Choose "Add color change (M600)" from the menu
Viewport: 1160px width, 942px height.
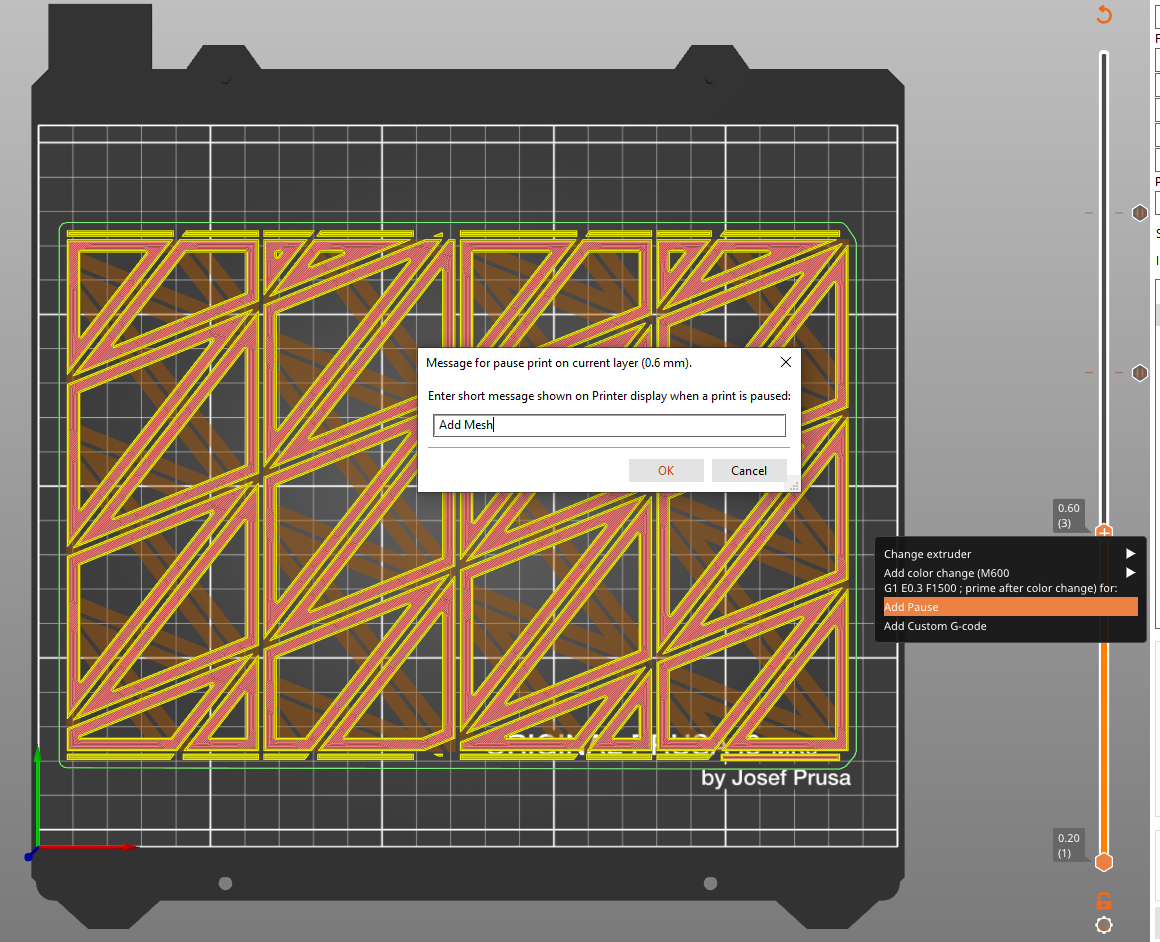click(x=944, y=573)
